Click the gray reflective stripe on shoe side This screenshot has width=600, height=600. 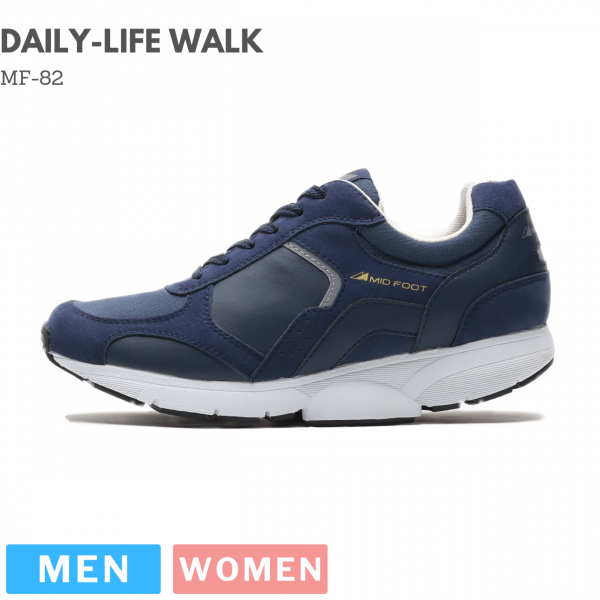pos(318,268)
